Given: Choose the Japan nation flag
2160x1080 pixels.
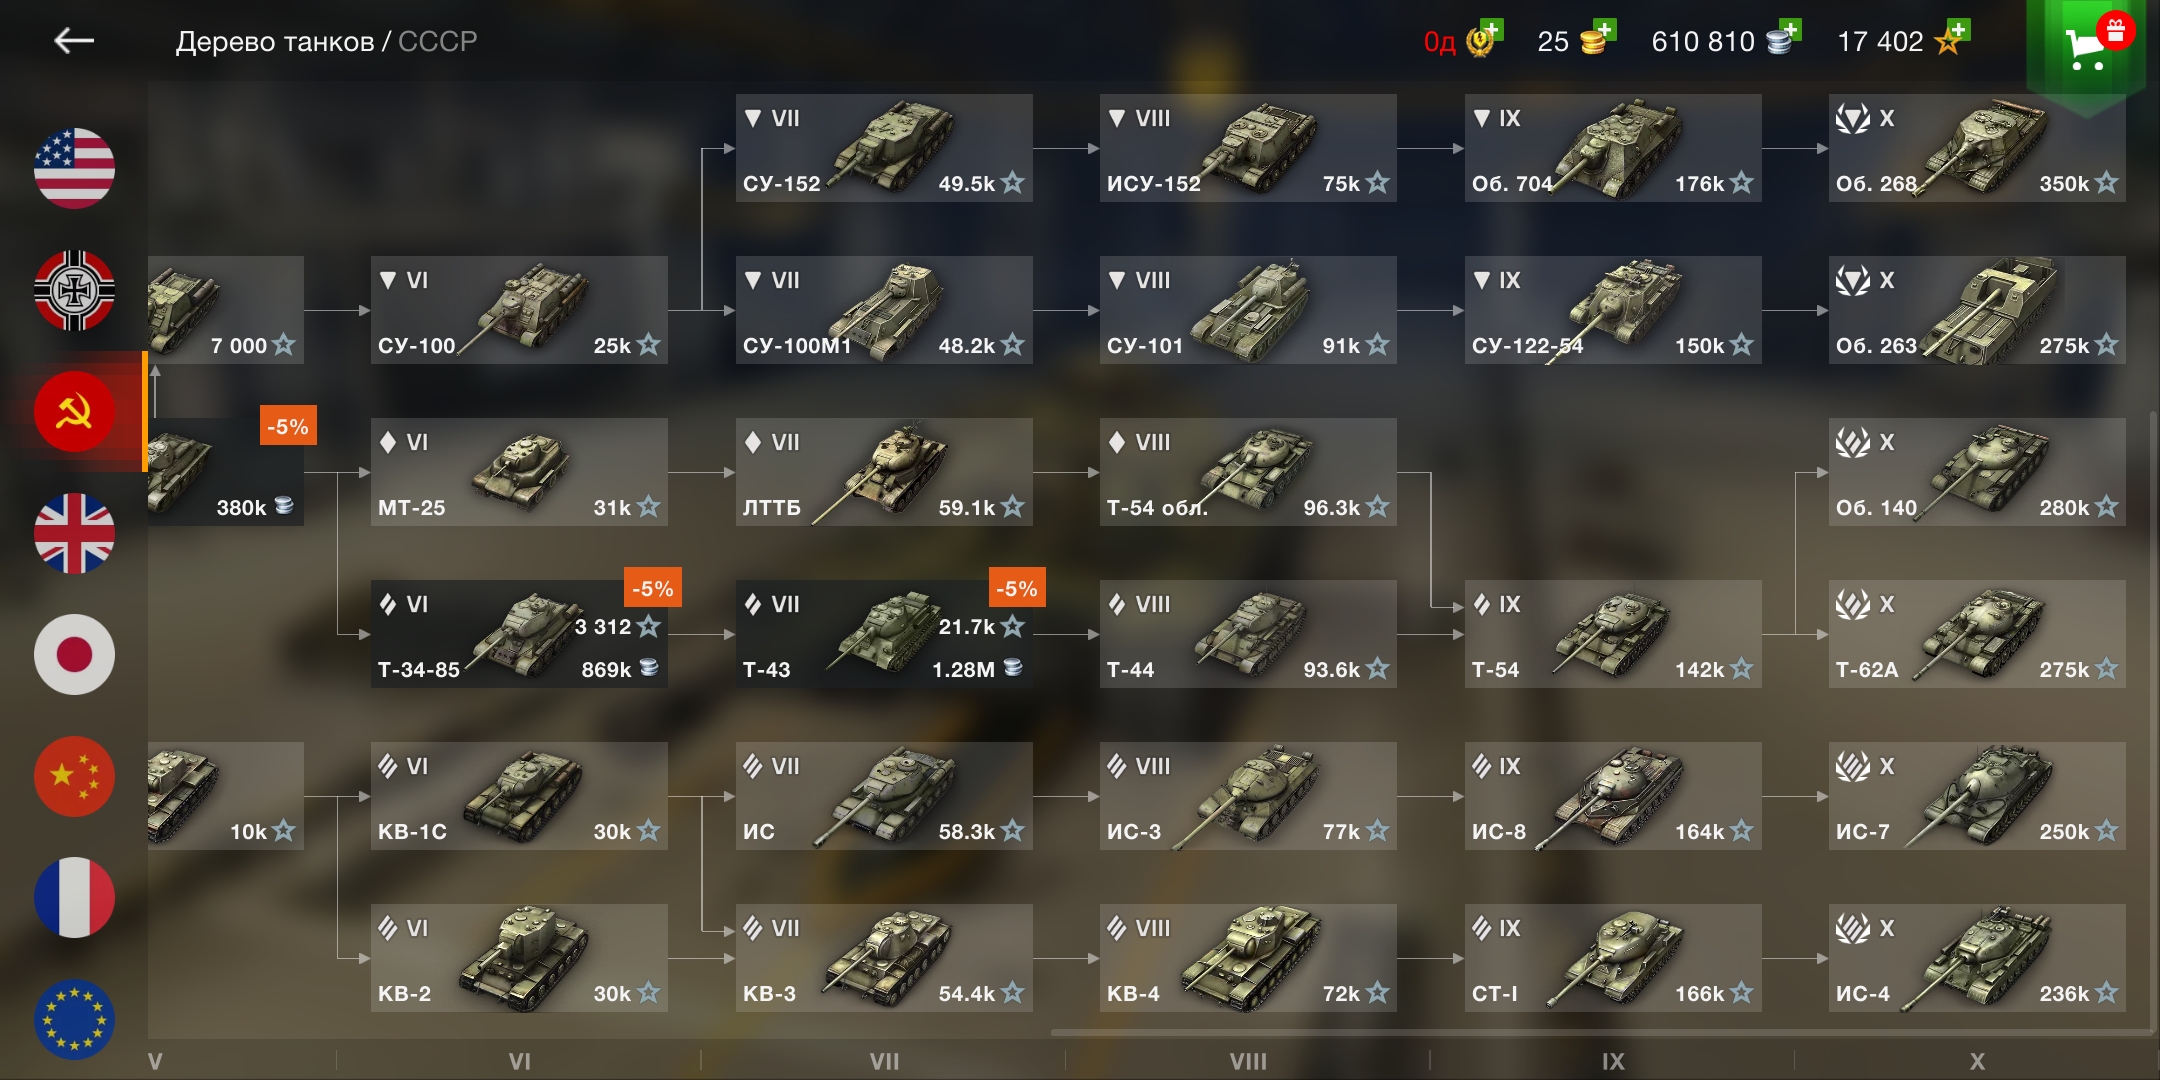Looking at the screenshot, I should click(x=74, y=655).
